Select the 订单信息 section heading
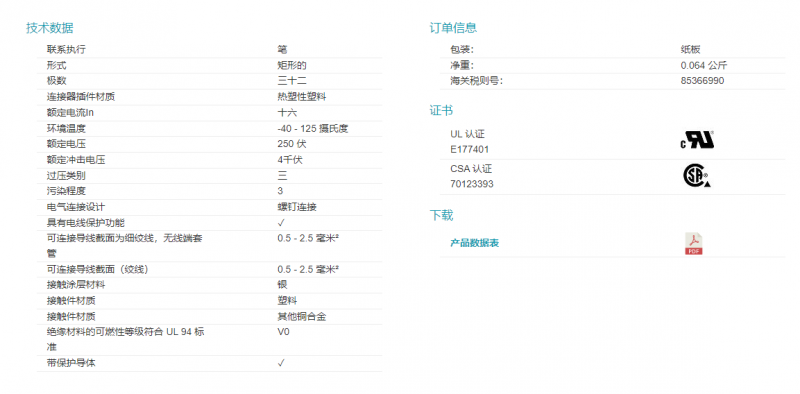Image resolution: width=800 pixels, height=394 pixels. [x=453, y=28]
